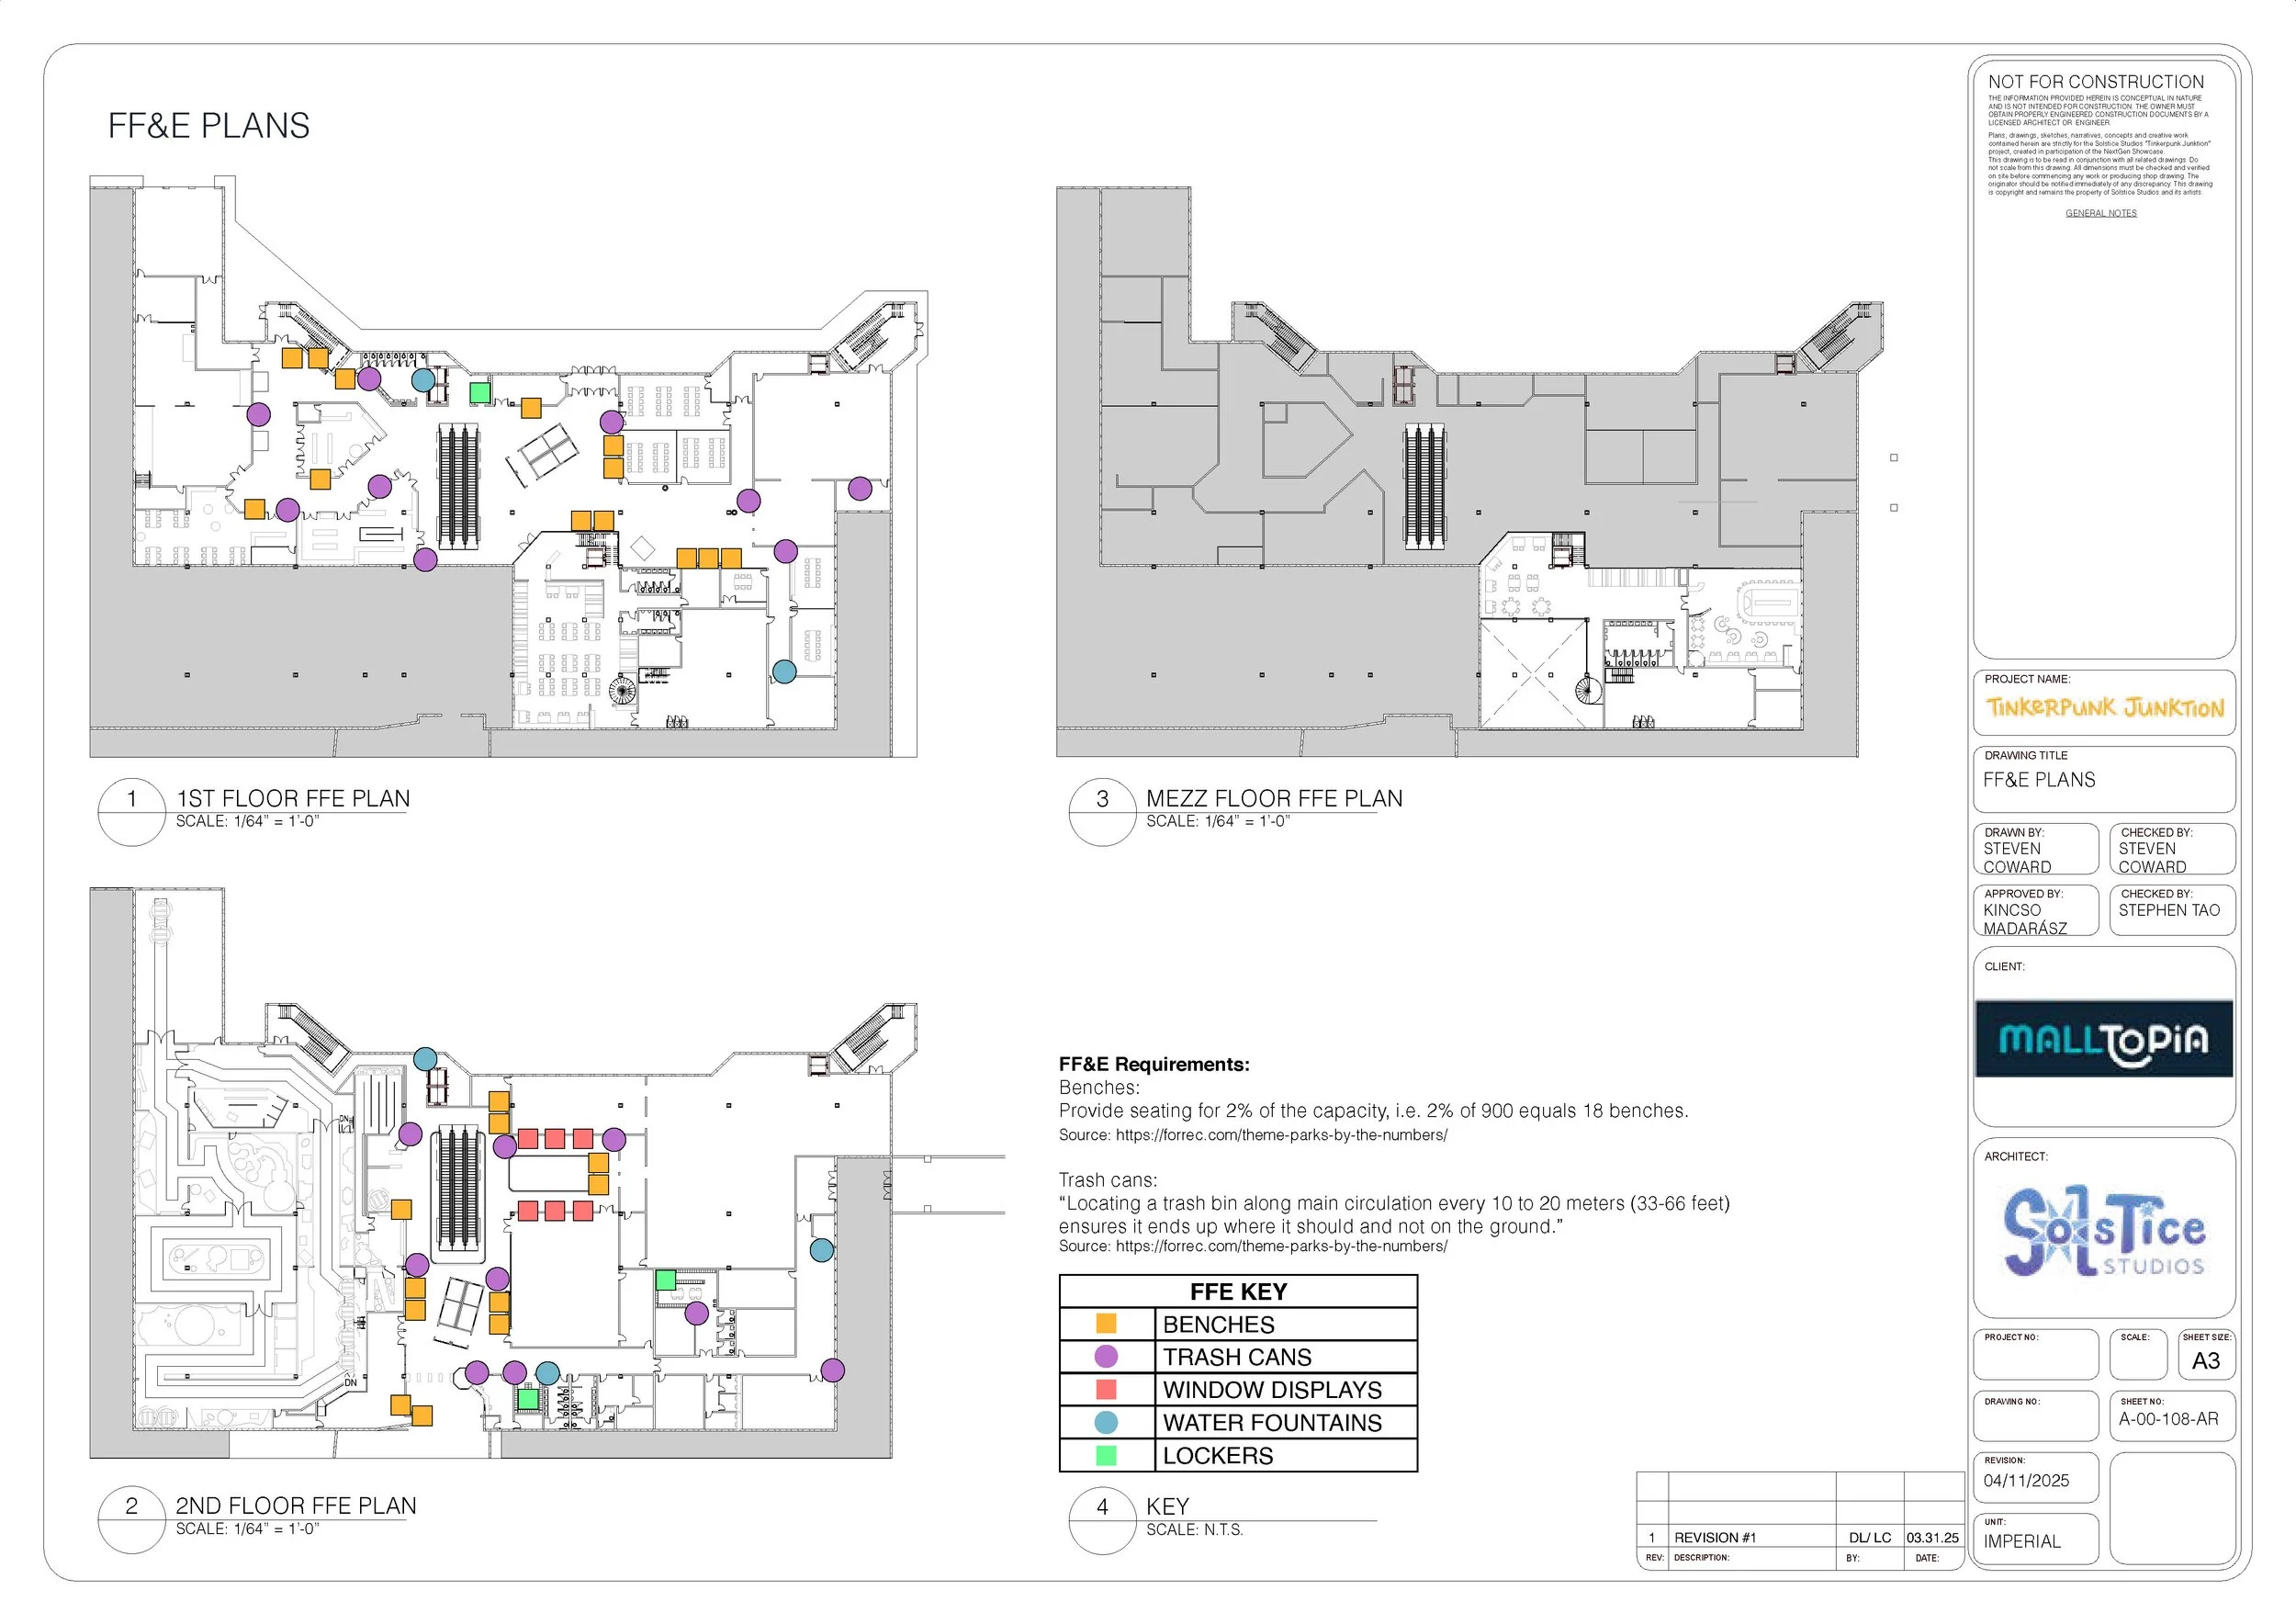The height and width of the screenshot is (1624, 2296).
Task: Open the GENERAL NOTES underlined link
Action: [x=2101, y=213]
